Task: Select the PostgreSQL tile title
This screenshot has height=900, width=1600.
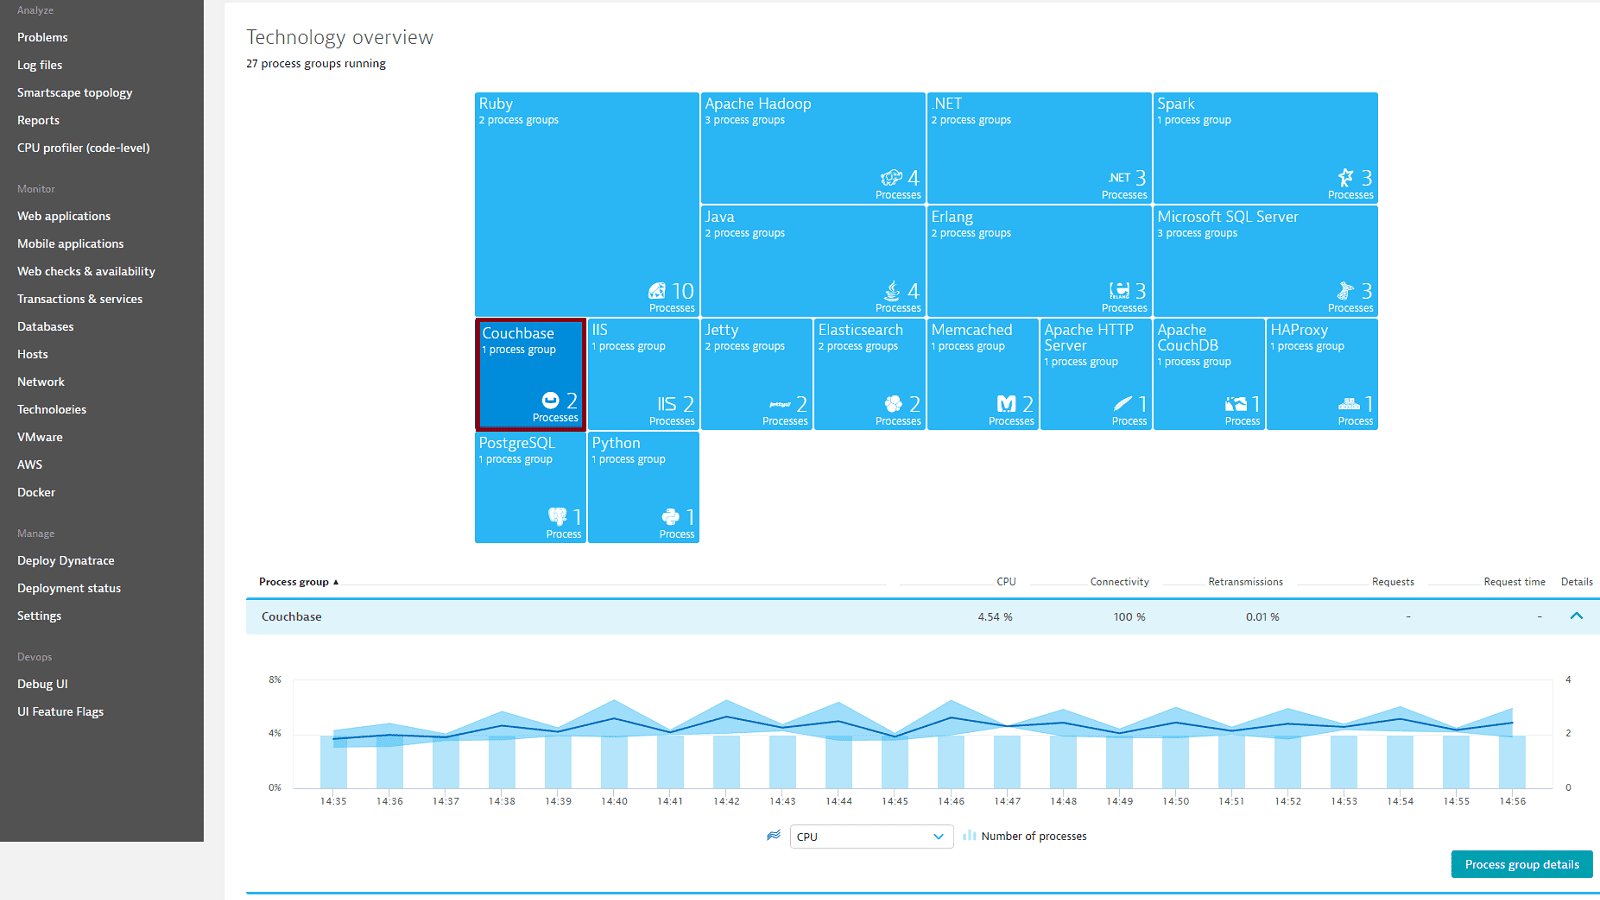Action: 516,443
